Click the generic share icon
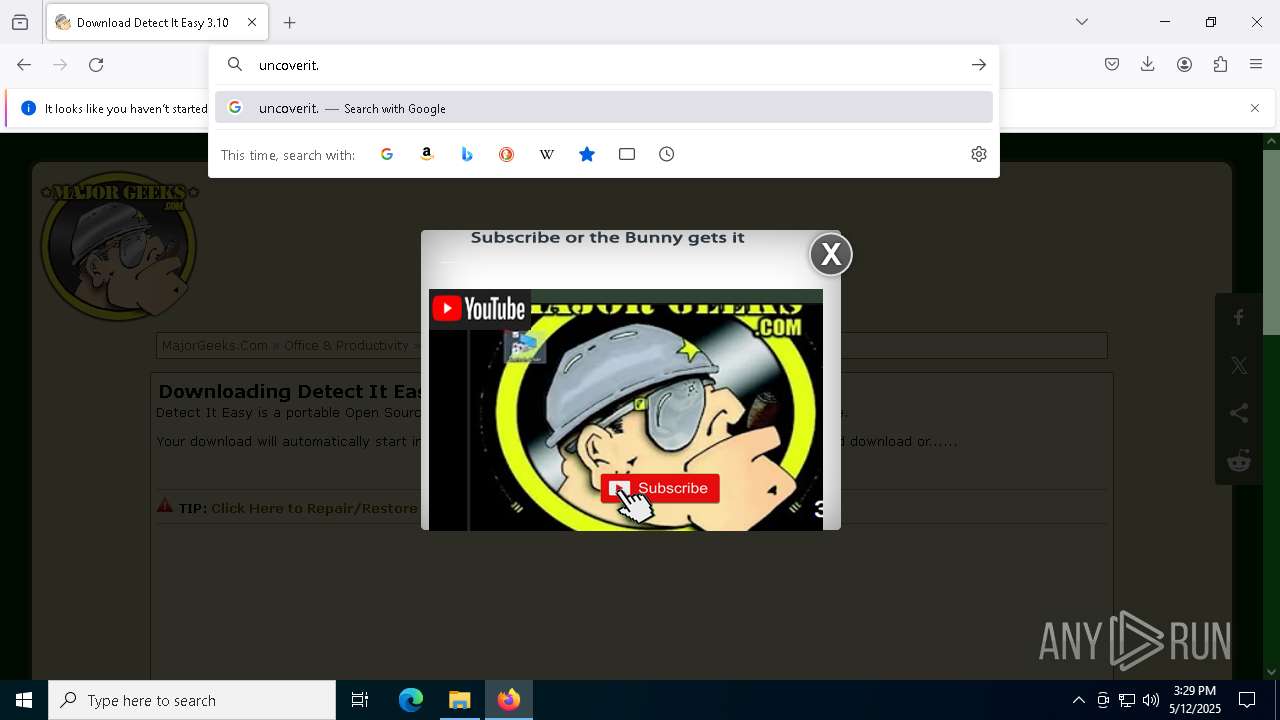The height and width of the screenshot is (720, 1280). (x=1239, y=413)
